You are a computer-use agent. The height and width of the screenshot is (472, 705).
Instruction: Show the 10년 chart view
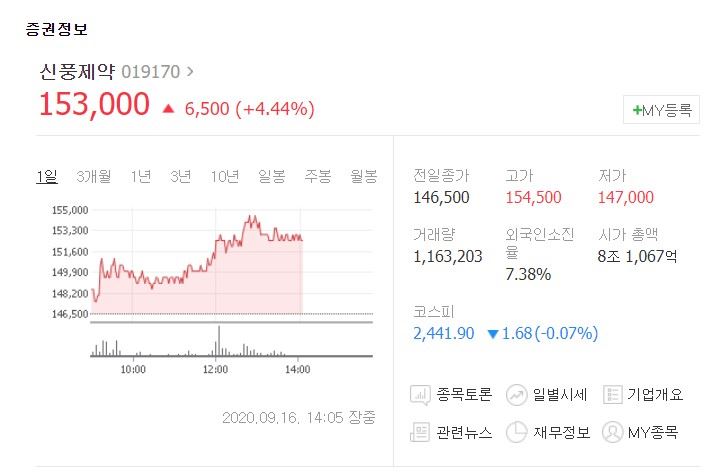tap(224, 176)
